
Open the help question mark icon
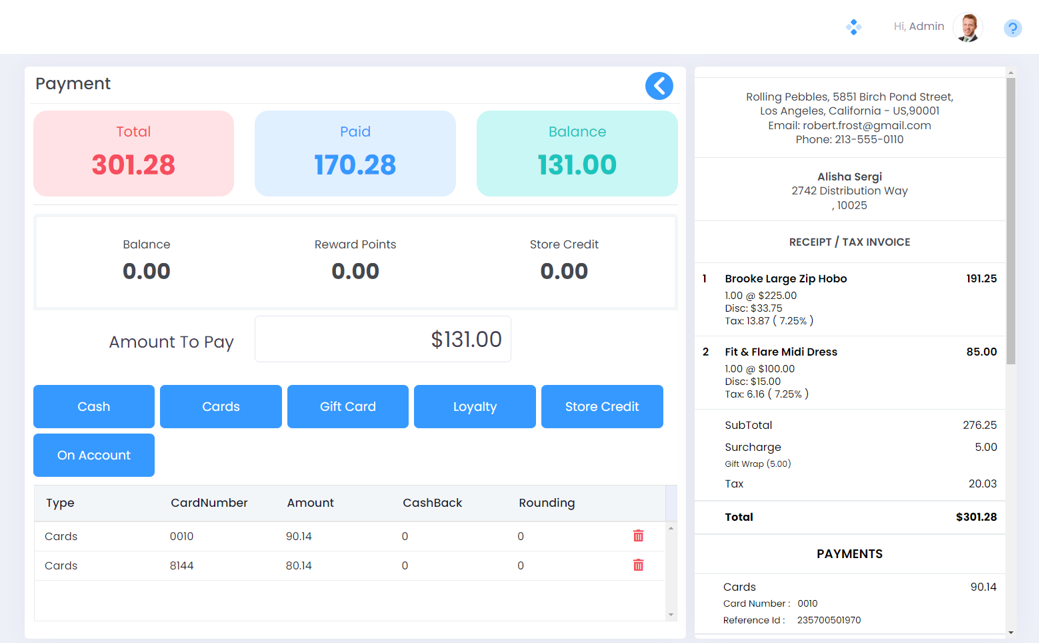click(x=1012, y=28)
